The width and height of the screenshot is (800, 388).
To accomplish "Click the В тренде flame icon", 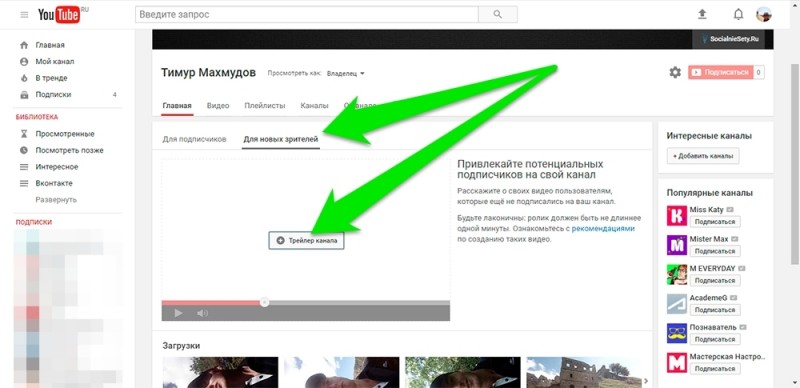I will (x=24, y=78).
